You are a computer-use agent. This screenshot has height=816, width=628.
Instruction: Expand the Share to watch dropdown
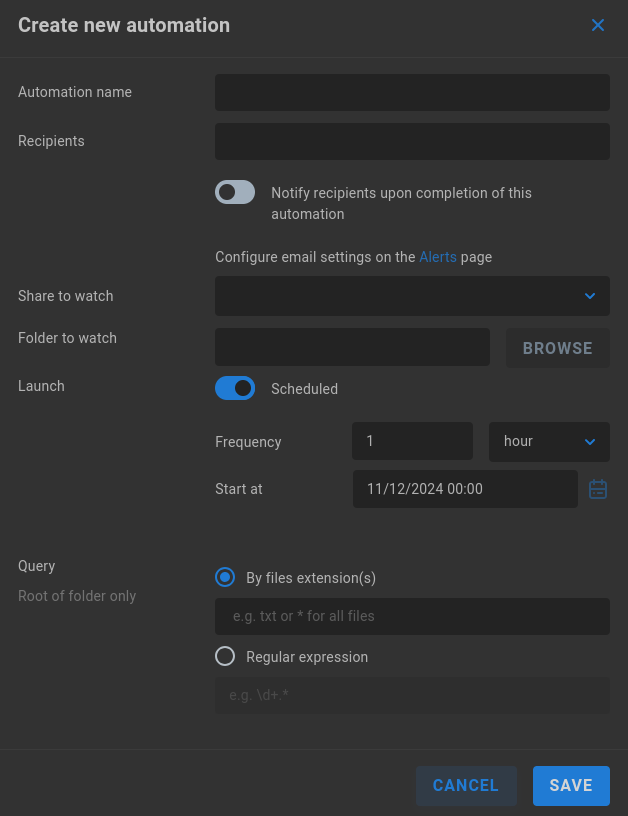coord(412,296)
